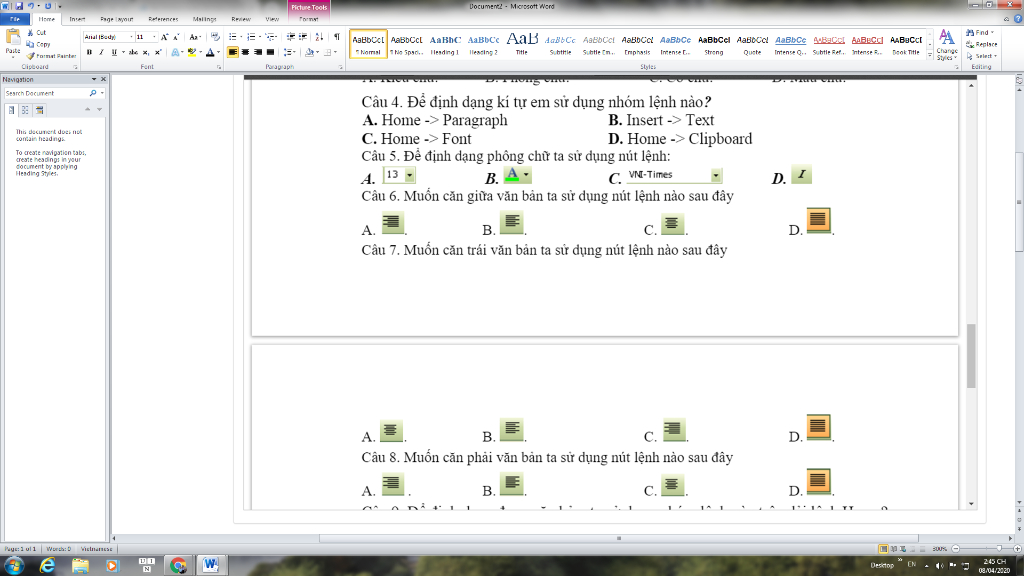This screenshot has width=1024, height=576.
Task: Open the Find dropdown arrow
Action: pyautogui.click(x=993, y=32)
